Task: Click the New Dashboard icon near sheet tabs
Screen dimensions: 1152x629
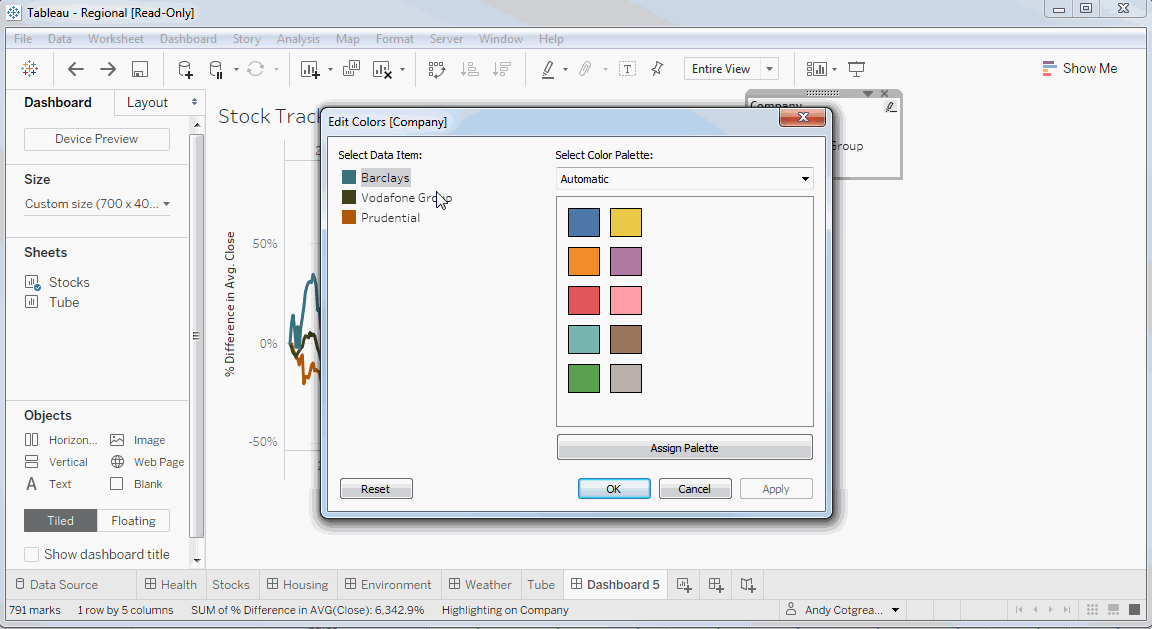Action: pos(716,584)
